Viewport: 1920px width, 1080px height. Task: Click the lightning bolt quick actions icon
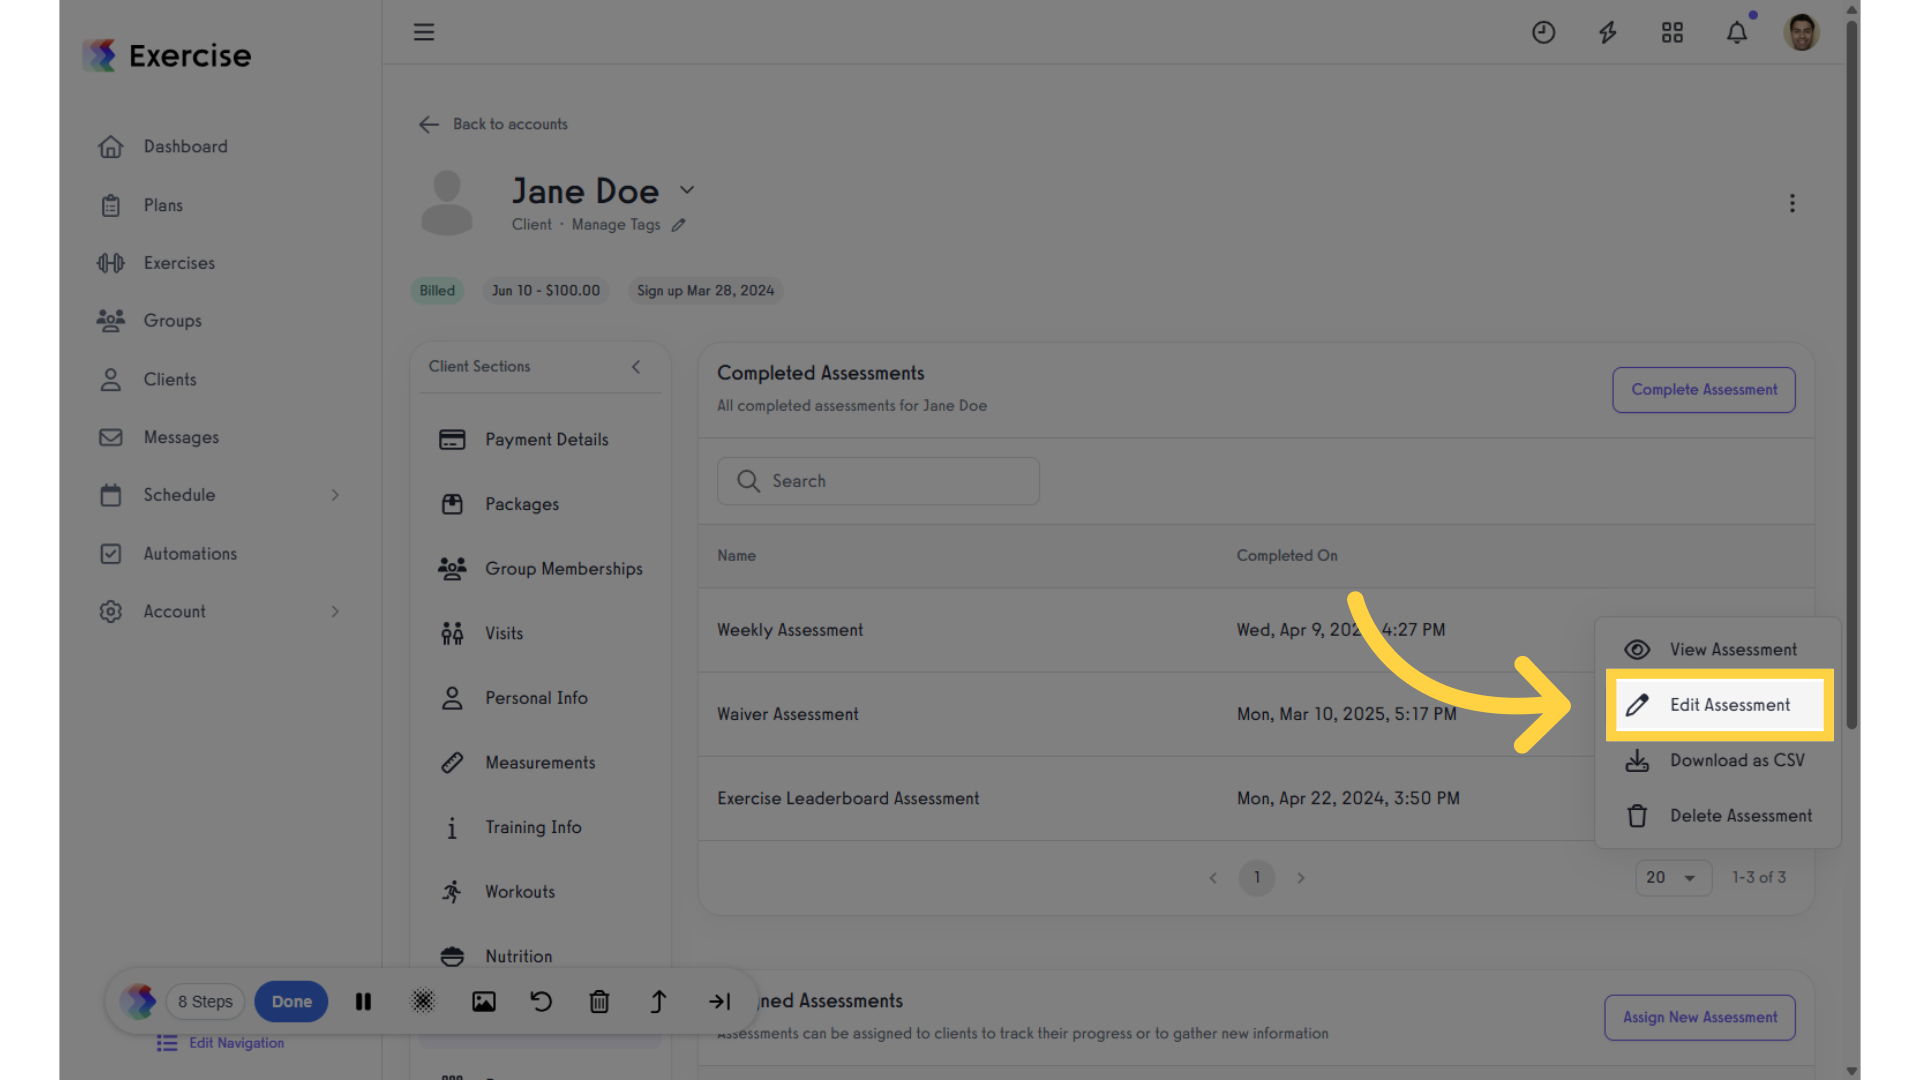coord(1607,33)
